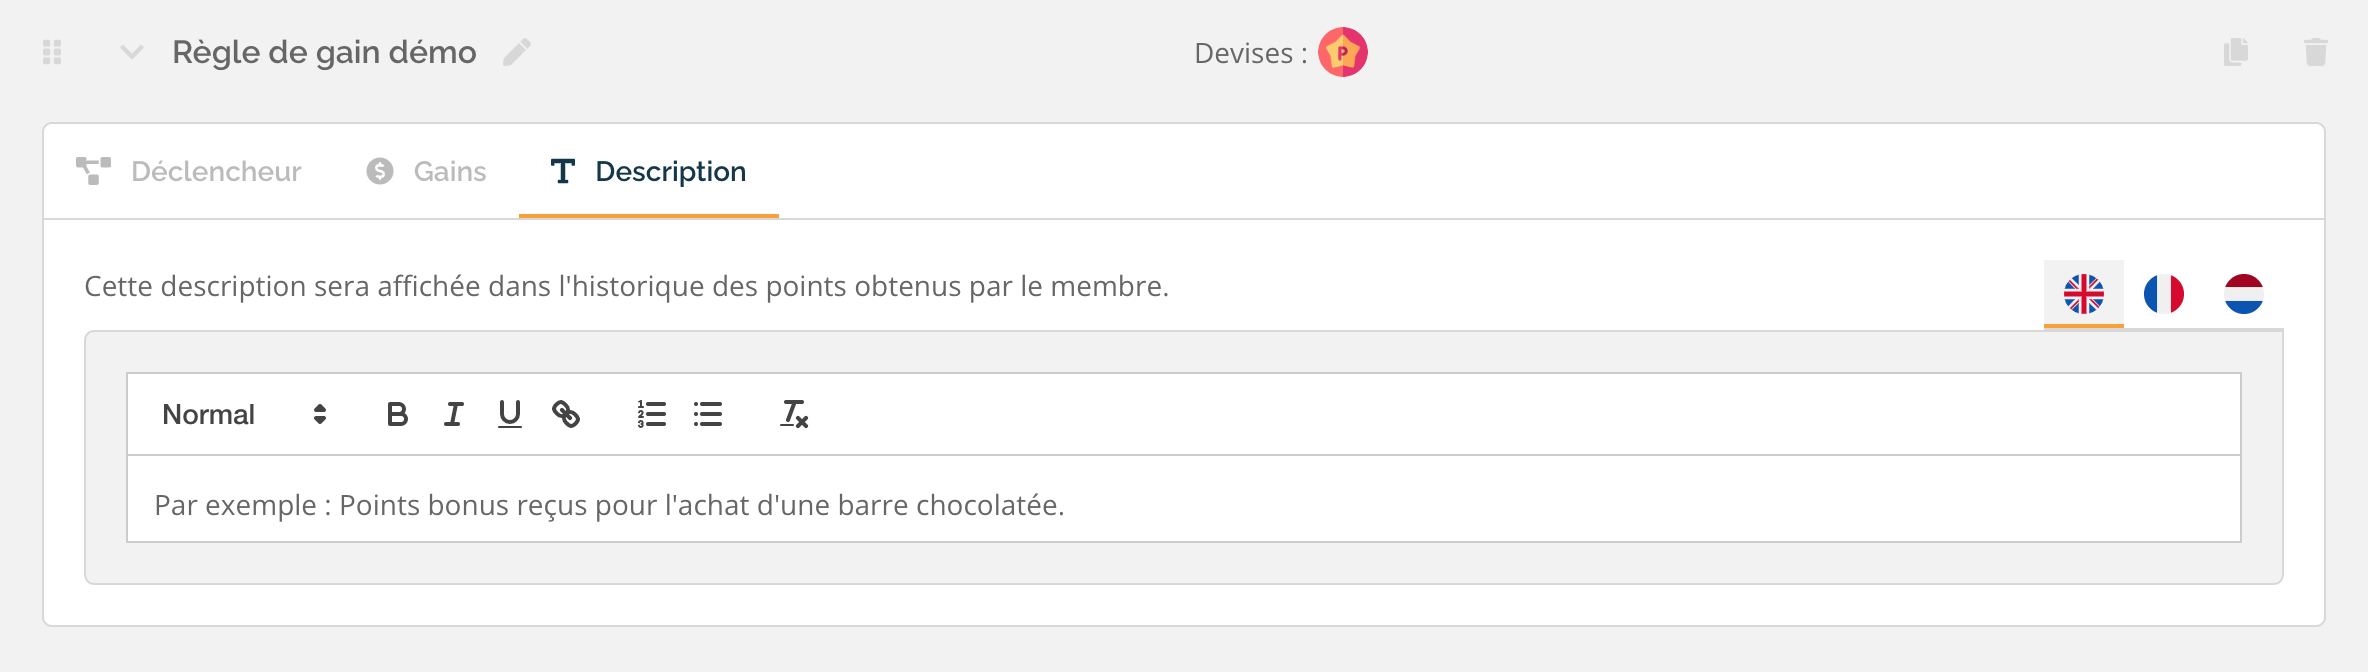Switch to the Déclencheur tab
The height and width of the screenshot is (672, 2368).
coord(189,171)
